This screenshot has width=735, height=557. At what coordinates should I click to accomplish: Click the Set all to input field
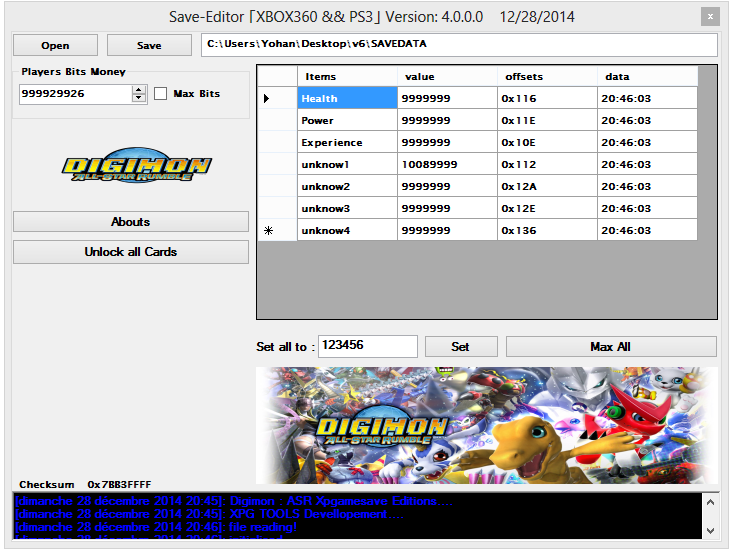coord(367,346)
